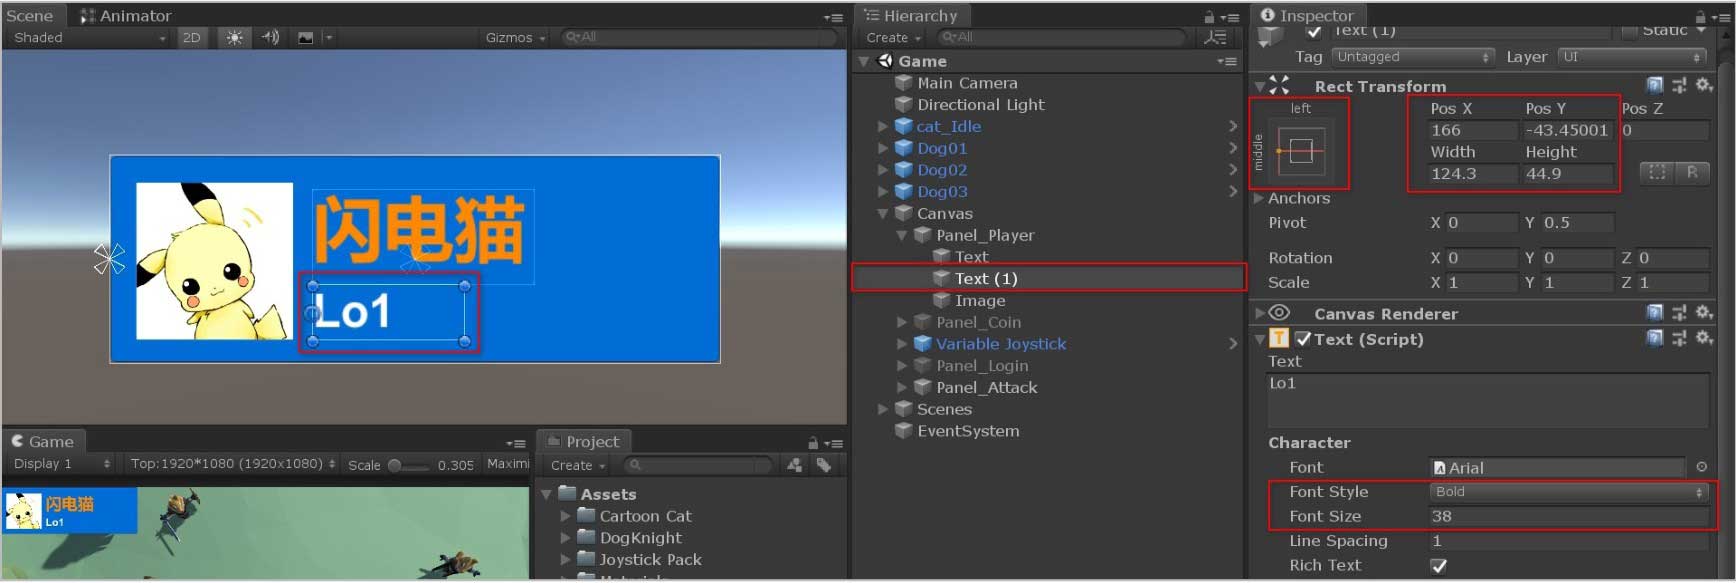Click the scene effects image icon
The height and width of the screenshot is (583, 1736).
[306, 37]
